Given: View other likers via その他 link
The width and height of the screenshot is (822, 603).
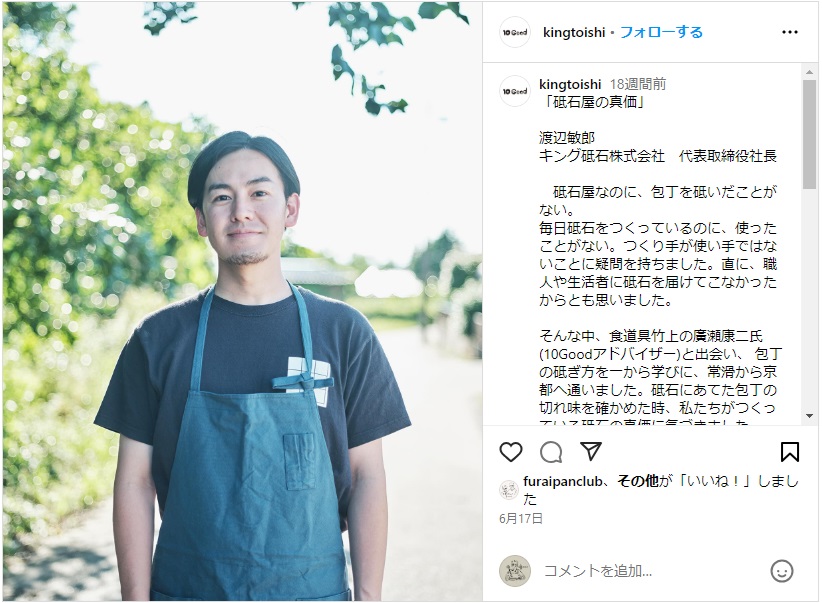Looking at the screenshot, I should 637,481.
